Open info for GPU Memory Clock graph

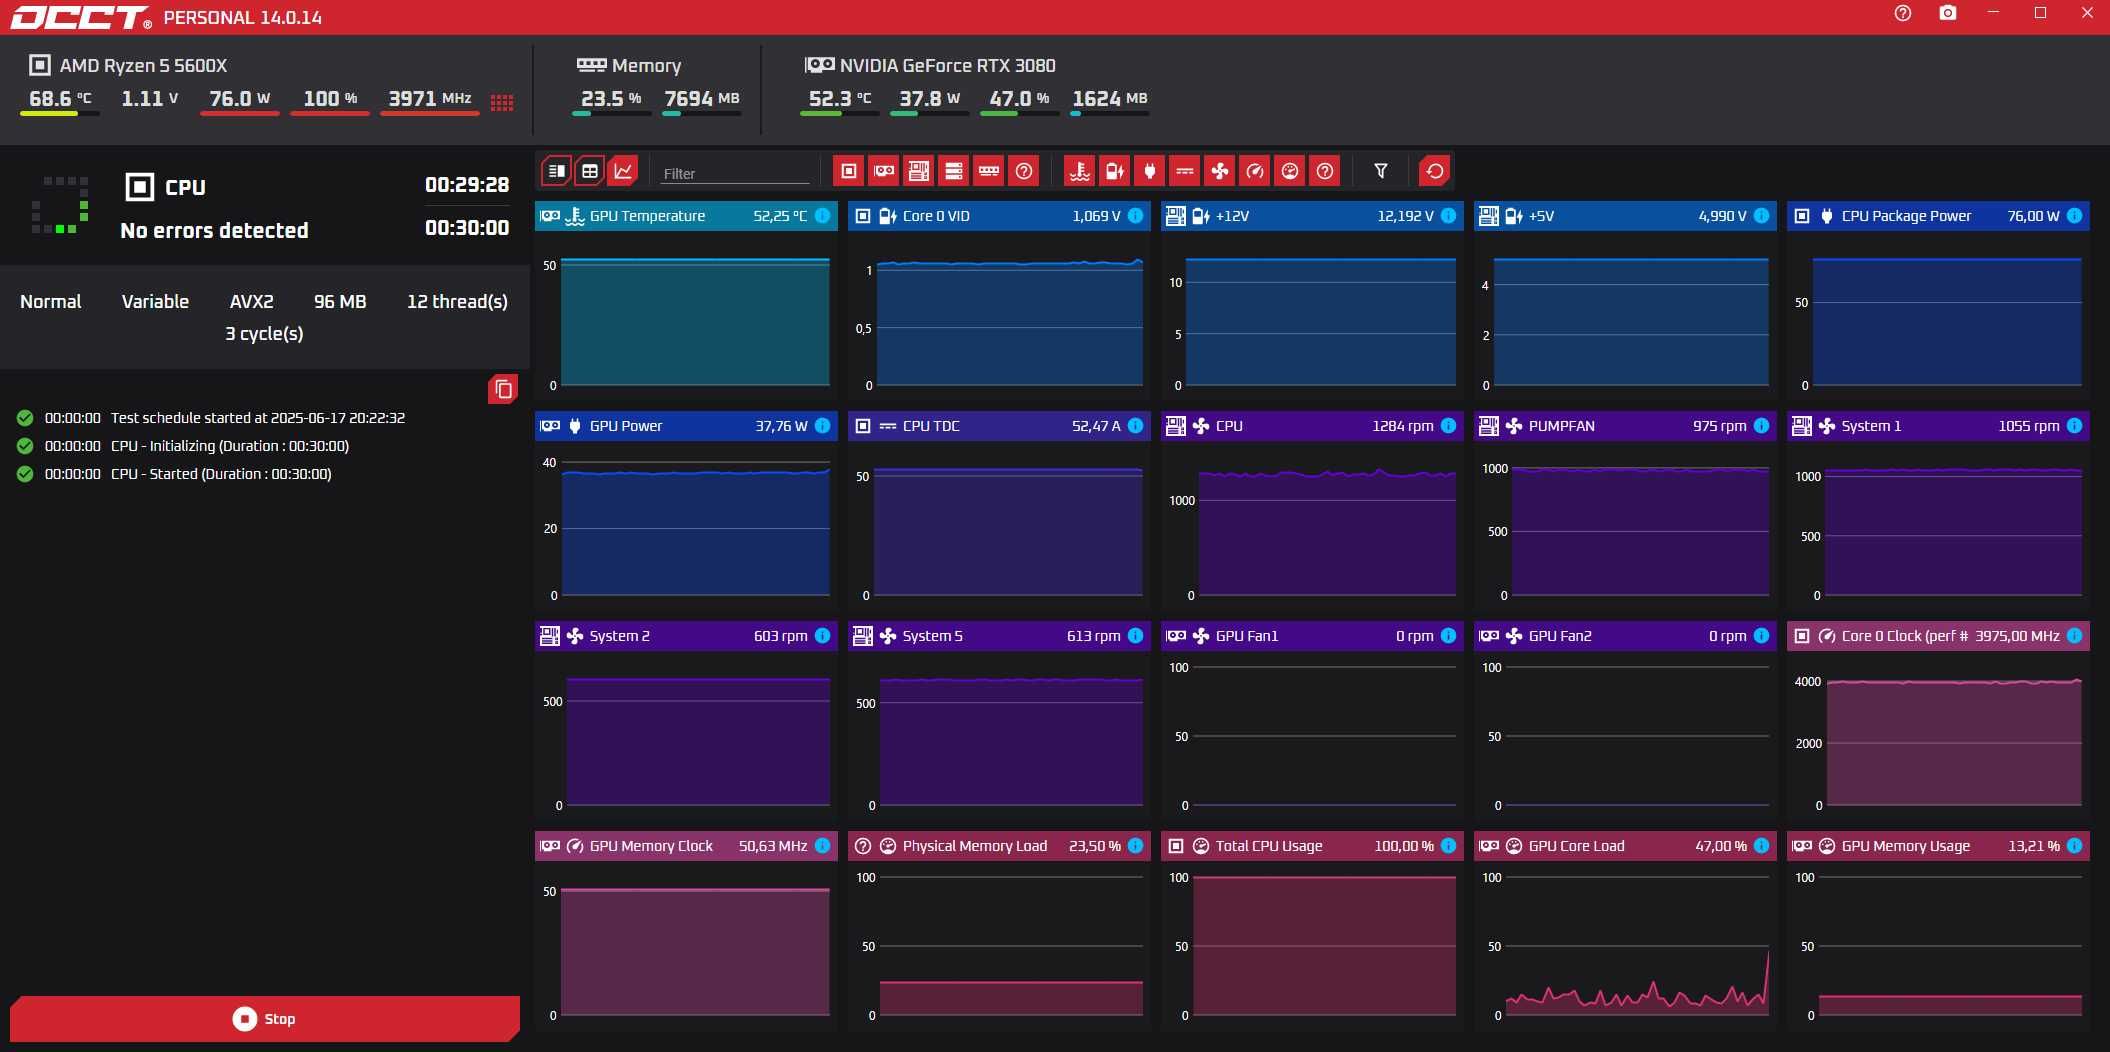click(822, 846)
